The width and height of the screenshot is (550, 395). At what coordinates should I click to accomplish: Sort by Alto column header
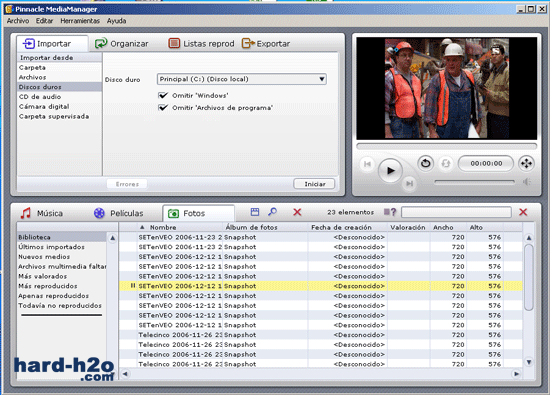click(x=485, y=227)
